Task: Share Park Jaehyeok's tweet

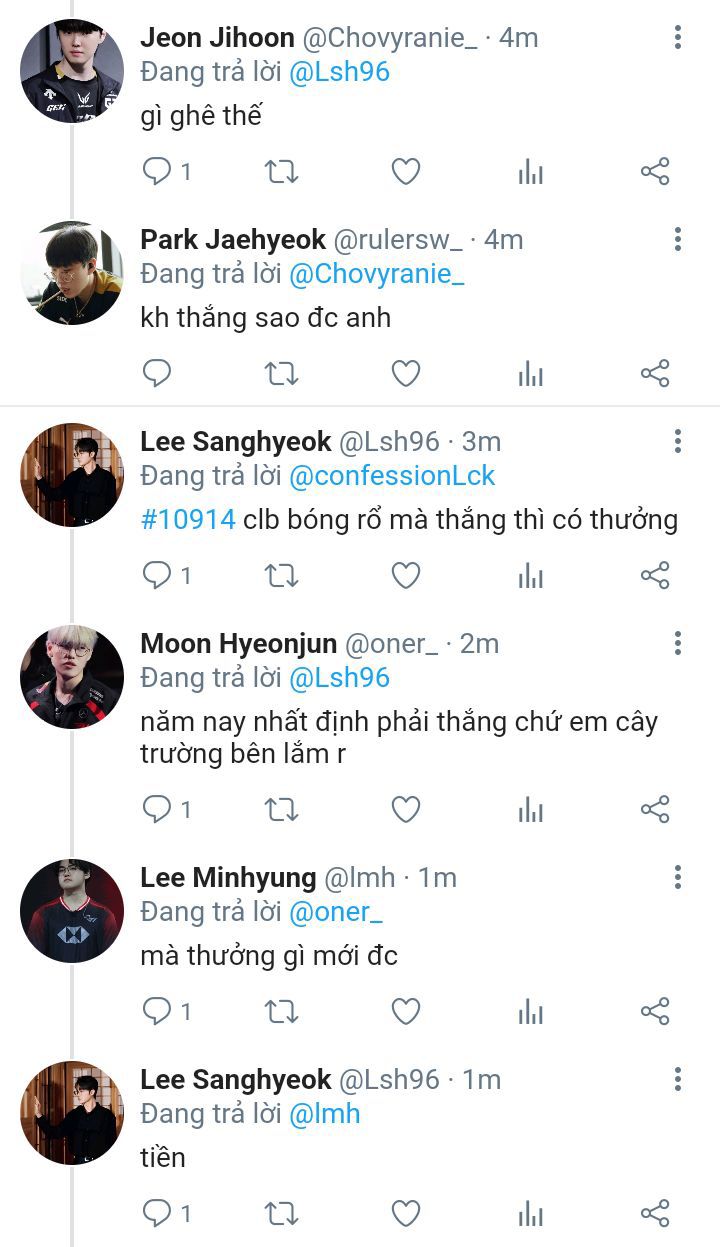Action: tap(655, 374)
